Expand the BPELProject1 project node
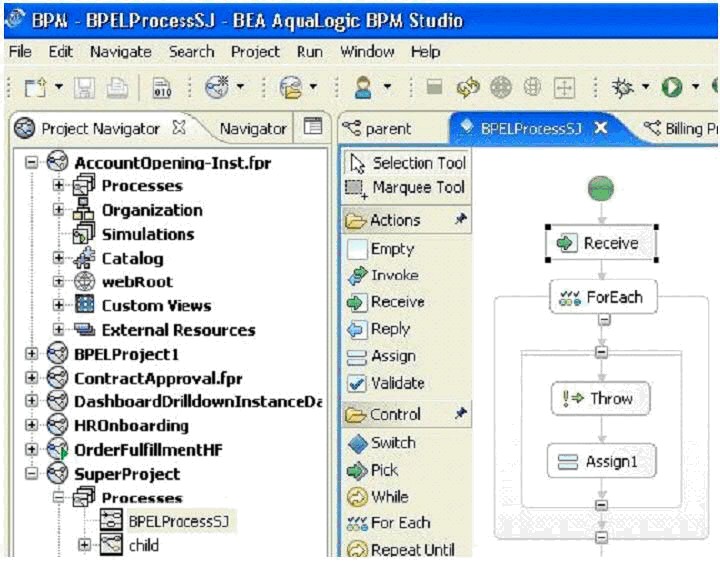Image resolution: width=720 pixels, height=562 pixels. tap(31, 354)
